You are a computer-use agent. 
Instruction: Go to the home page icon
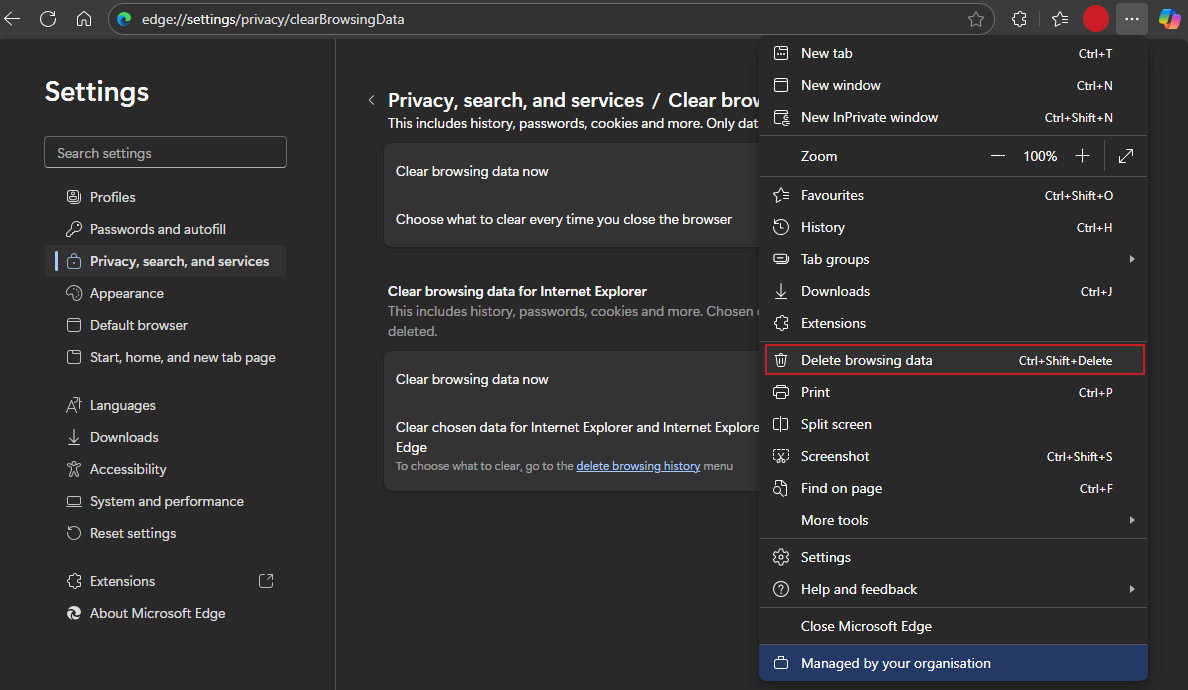pyautogui.click(x=84, y=19)
